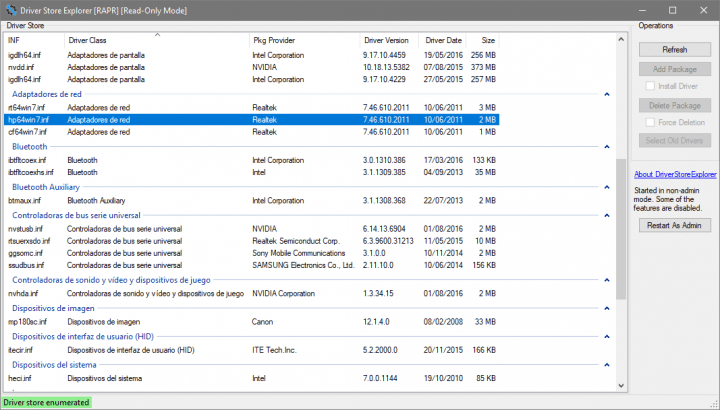Select the ibtfltcoex.inf row
The height and width of the screenshot is (410, 720).
pyautogui.click(x=252, y=160)
